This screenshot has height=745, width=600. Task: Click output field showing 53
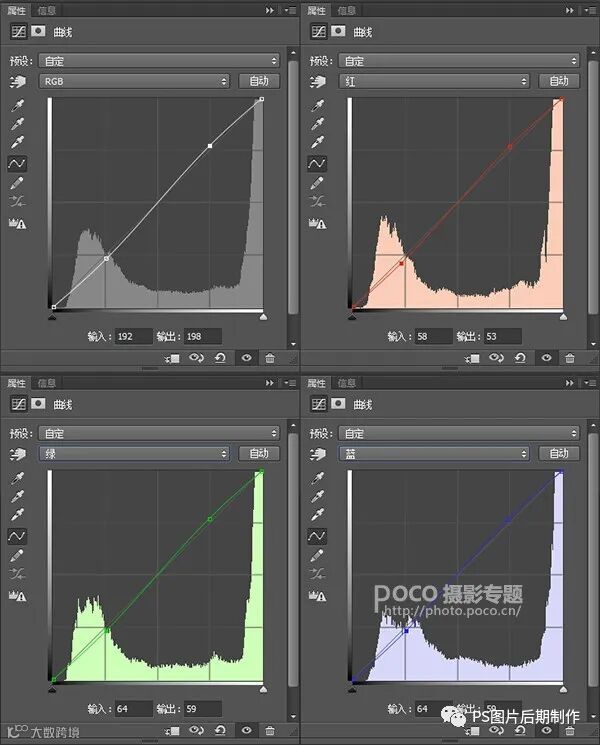(x=503, y=336)
